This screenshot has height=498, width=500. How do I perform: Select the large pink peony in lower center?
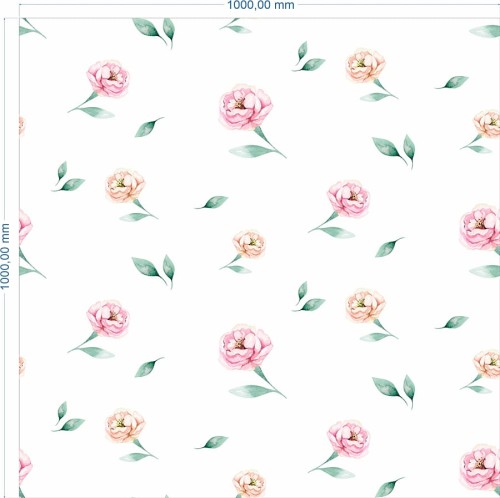pos(246,347)
